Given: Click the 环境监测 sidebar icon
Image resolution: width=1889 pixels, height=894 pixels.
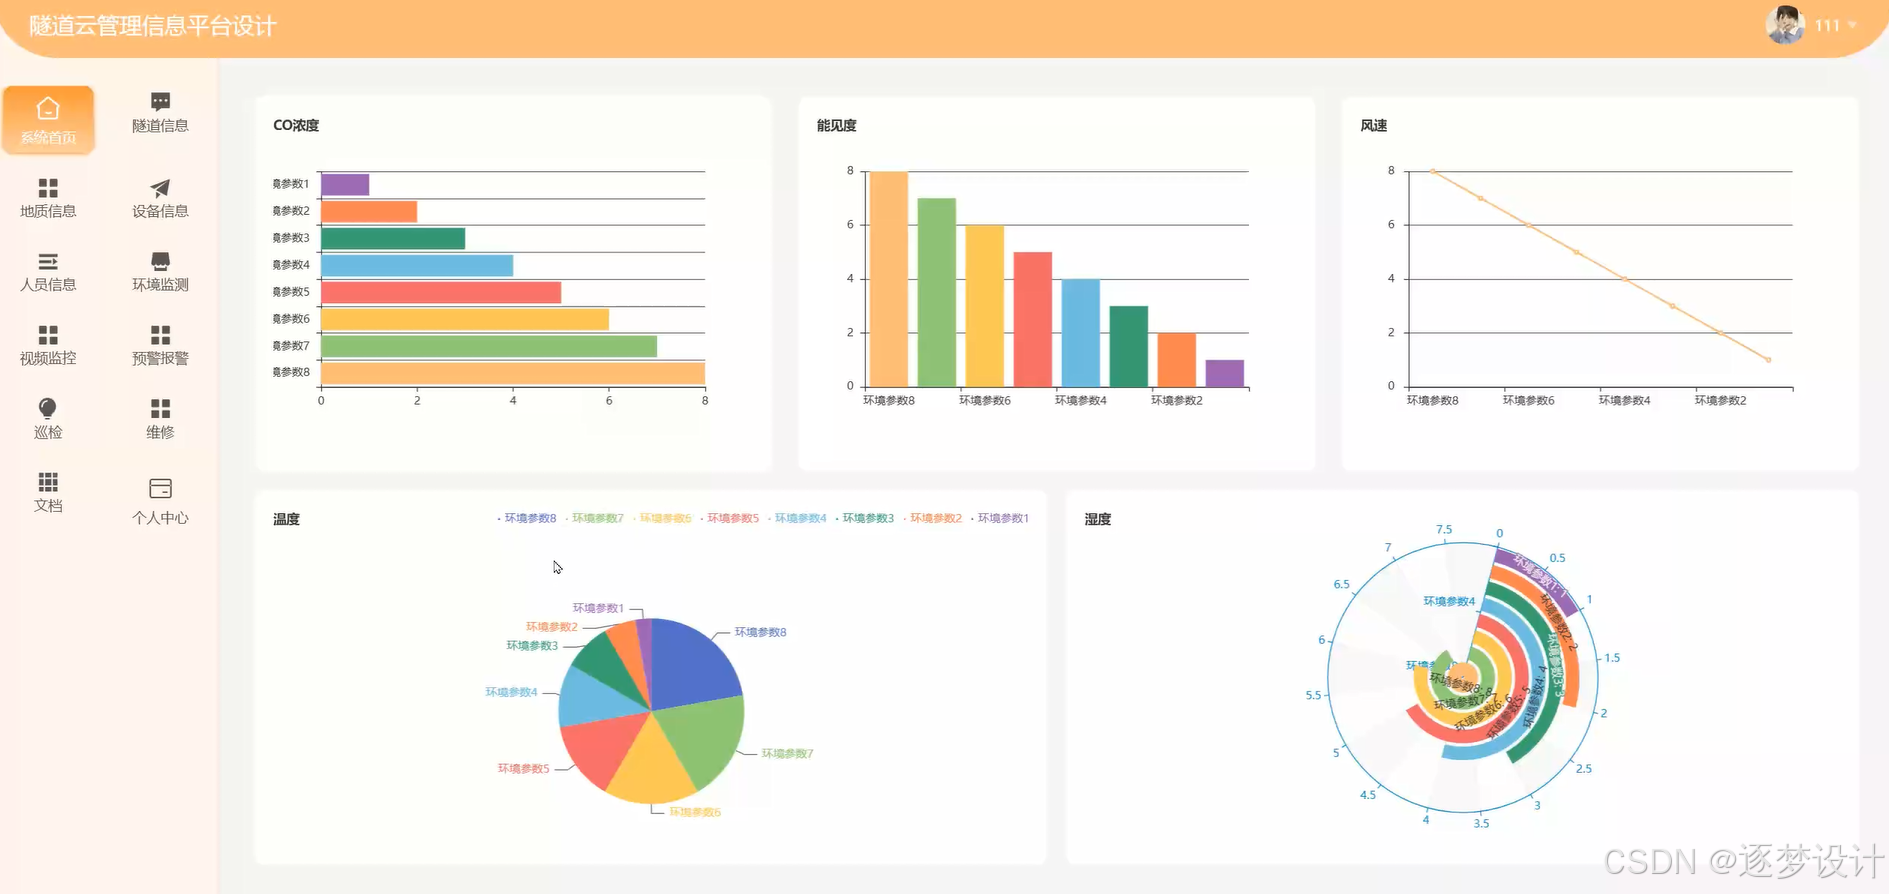Looking at the screenshot, I should [160, 261].
